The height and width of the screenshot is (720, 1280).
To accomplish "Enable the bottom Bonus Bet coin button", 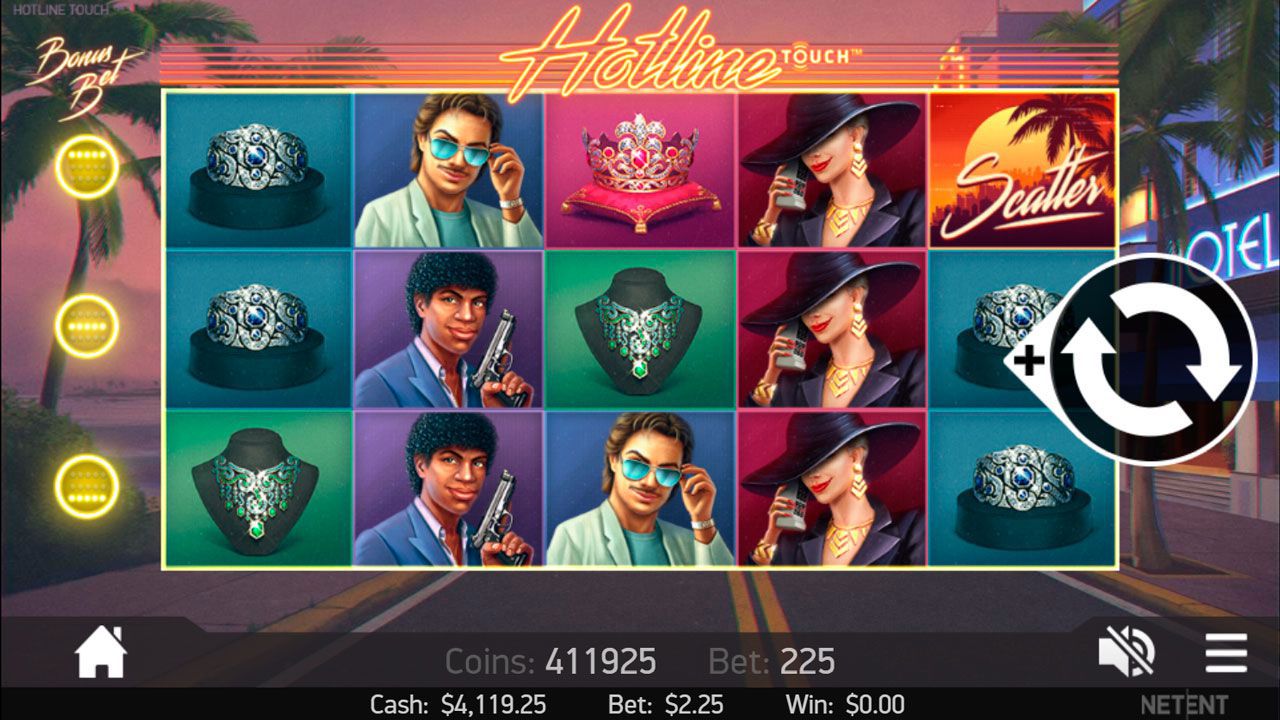I will point(87,486).
